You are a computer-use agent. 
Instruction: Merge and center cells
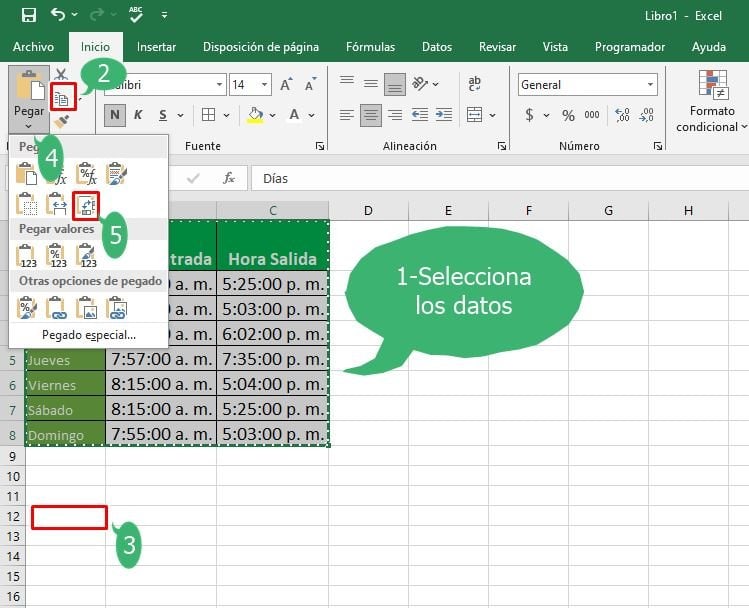474,115
